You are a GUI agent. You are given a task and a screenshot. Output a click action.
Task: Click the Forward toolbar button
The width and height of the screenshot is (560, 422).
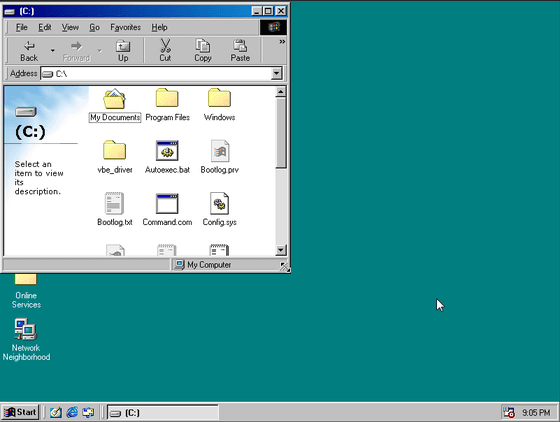pos(76,51)
